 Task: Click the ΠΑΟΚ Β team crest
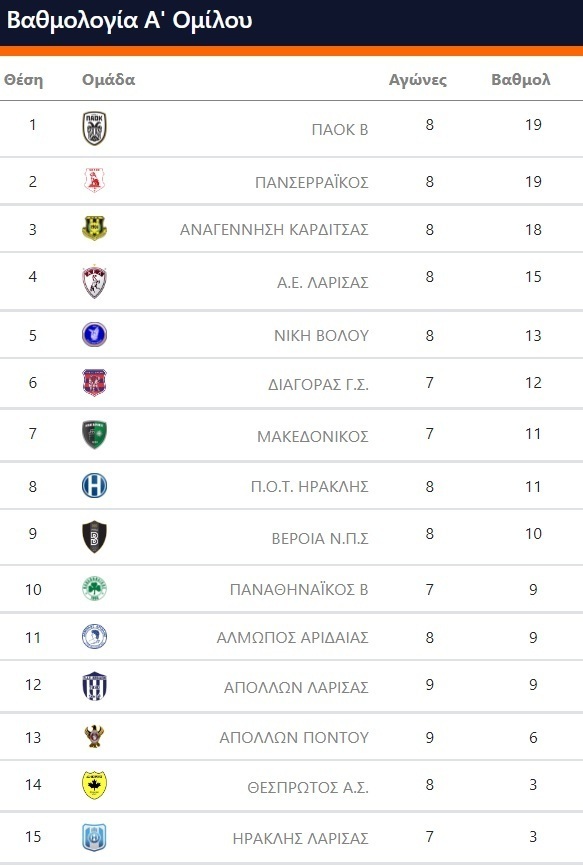coord(94,128)
